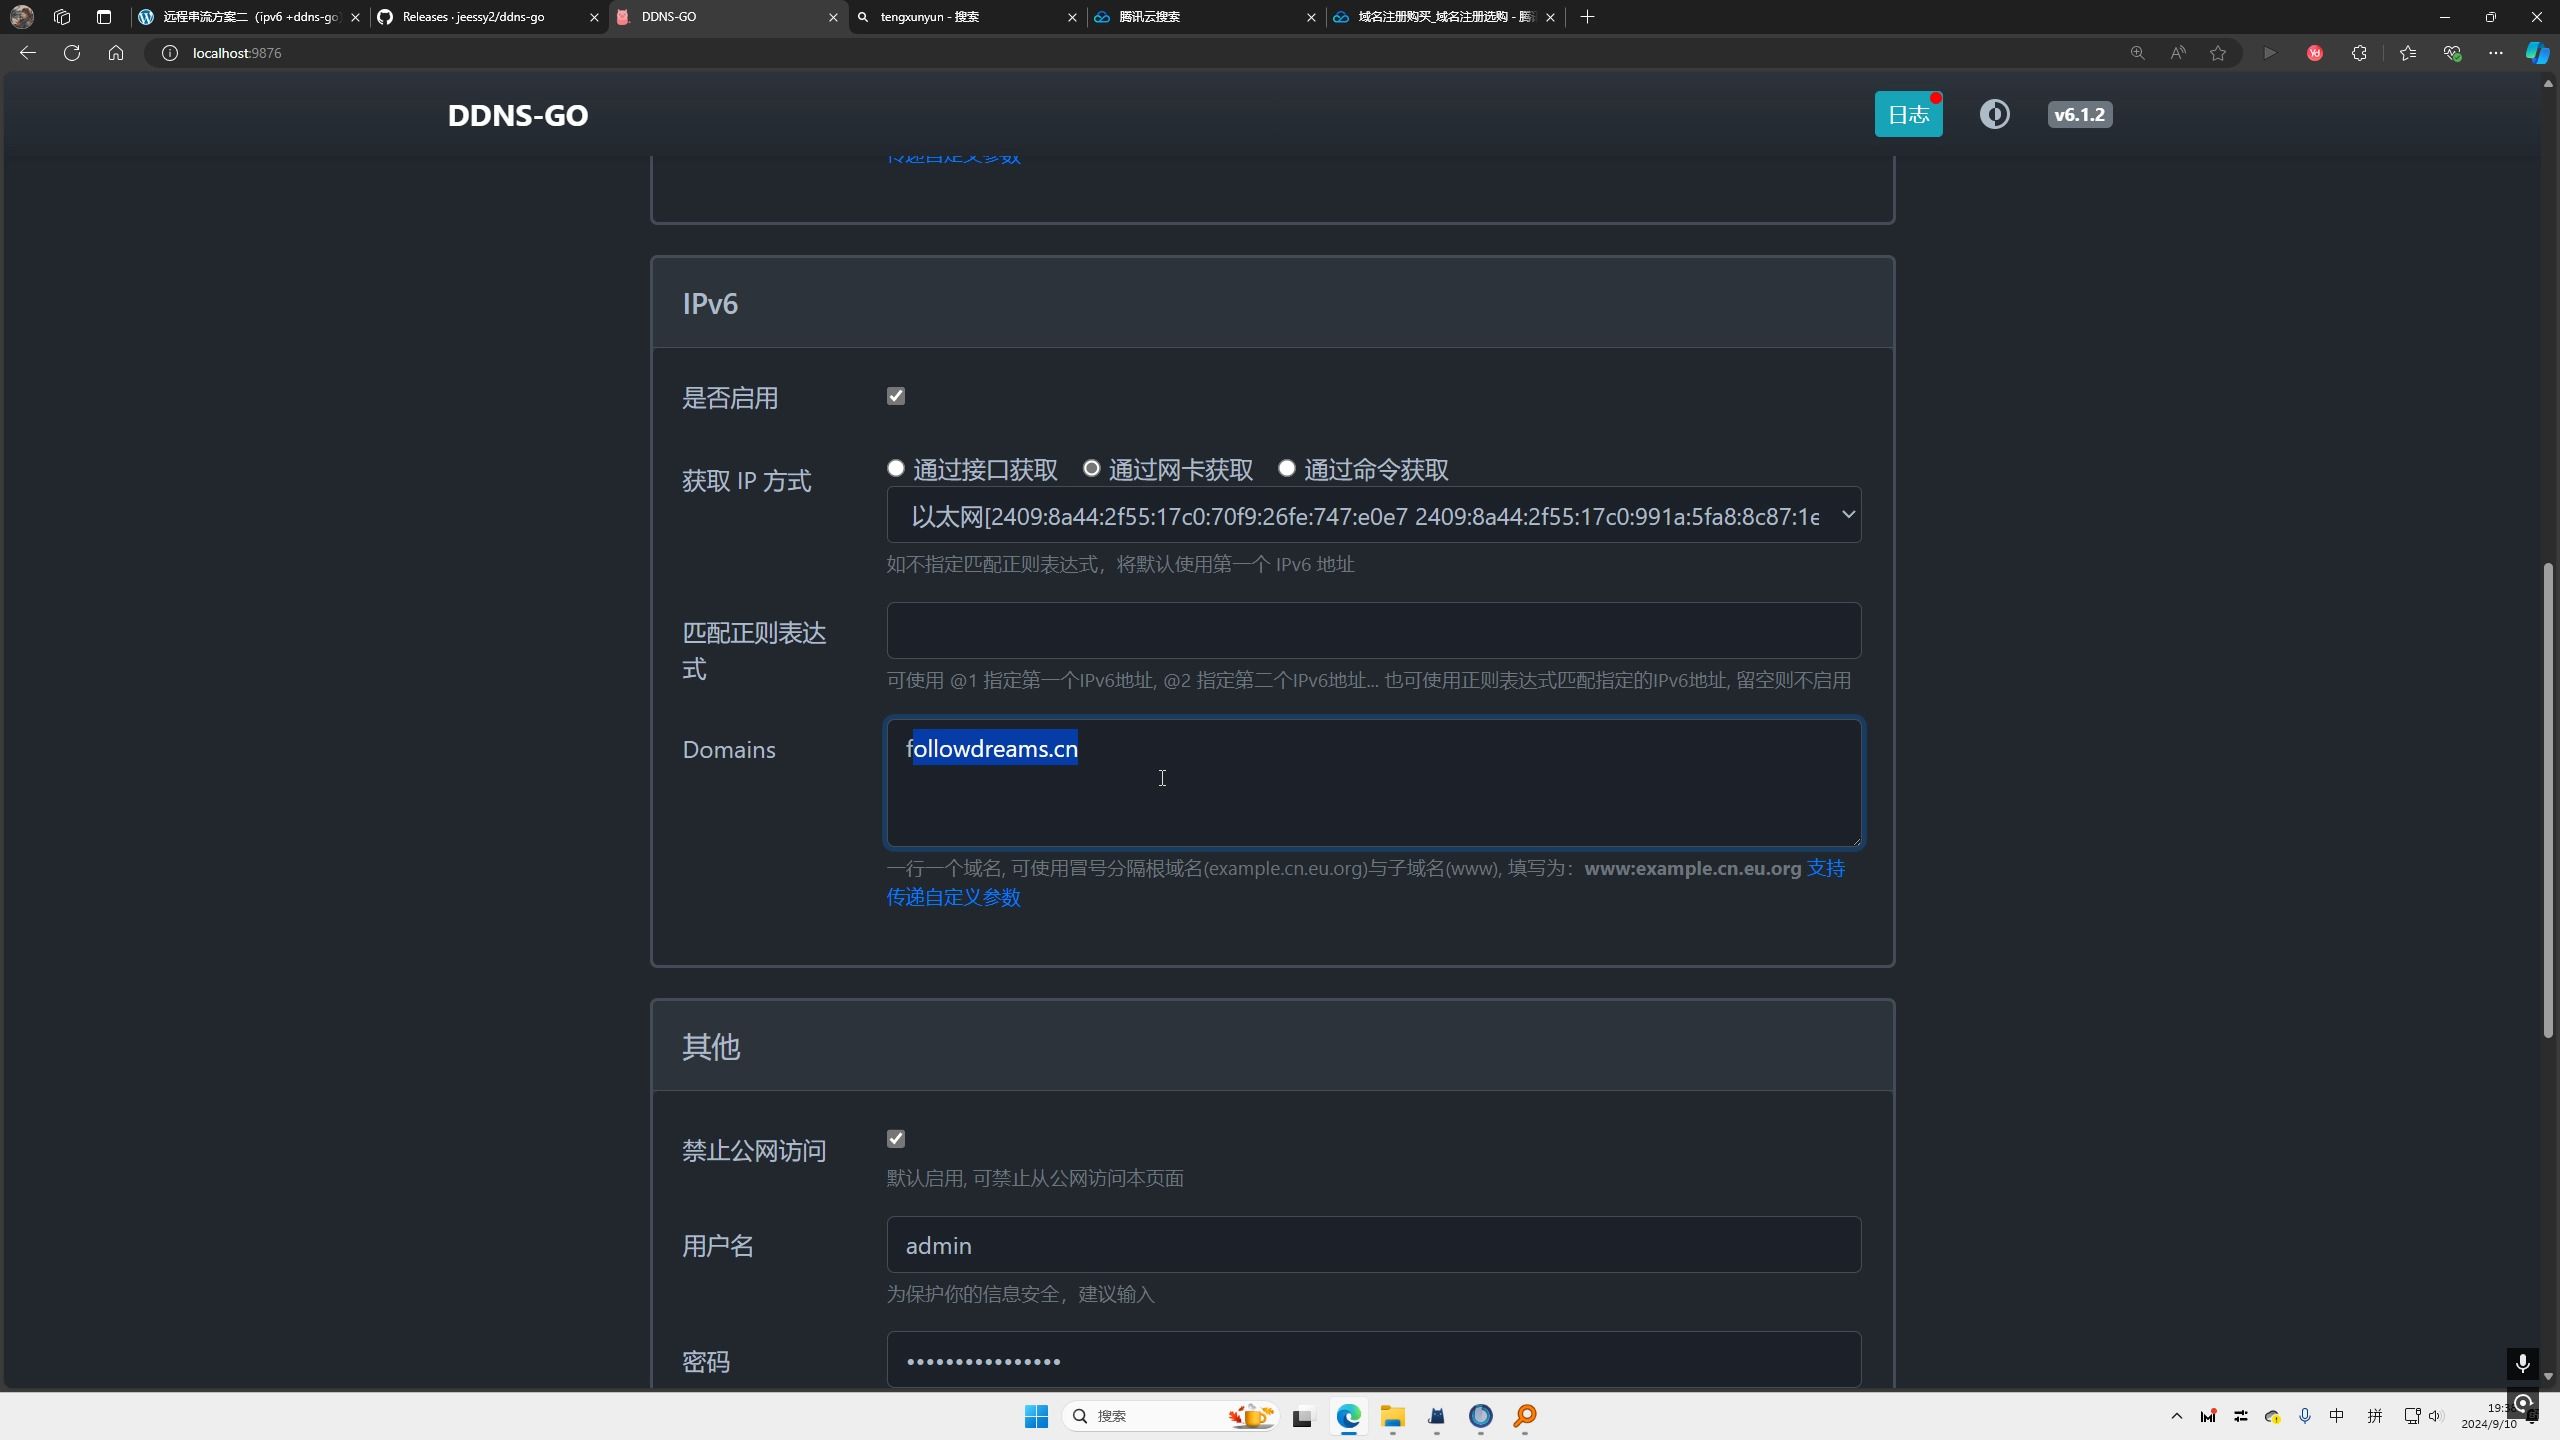Show hidden system tray icons chevron
Viewport: 2560px width, 1440px height.
click(x=2176, y=1416)
